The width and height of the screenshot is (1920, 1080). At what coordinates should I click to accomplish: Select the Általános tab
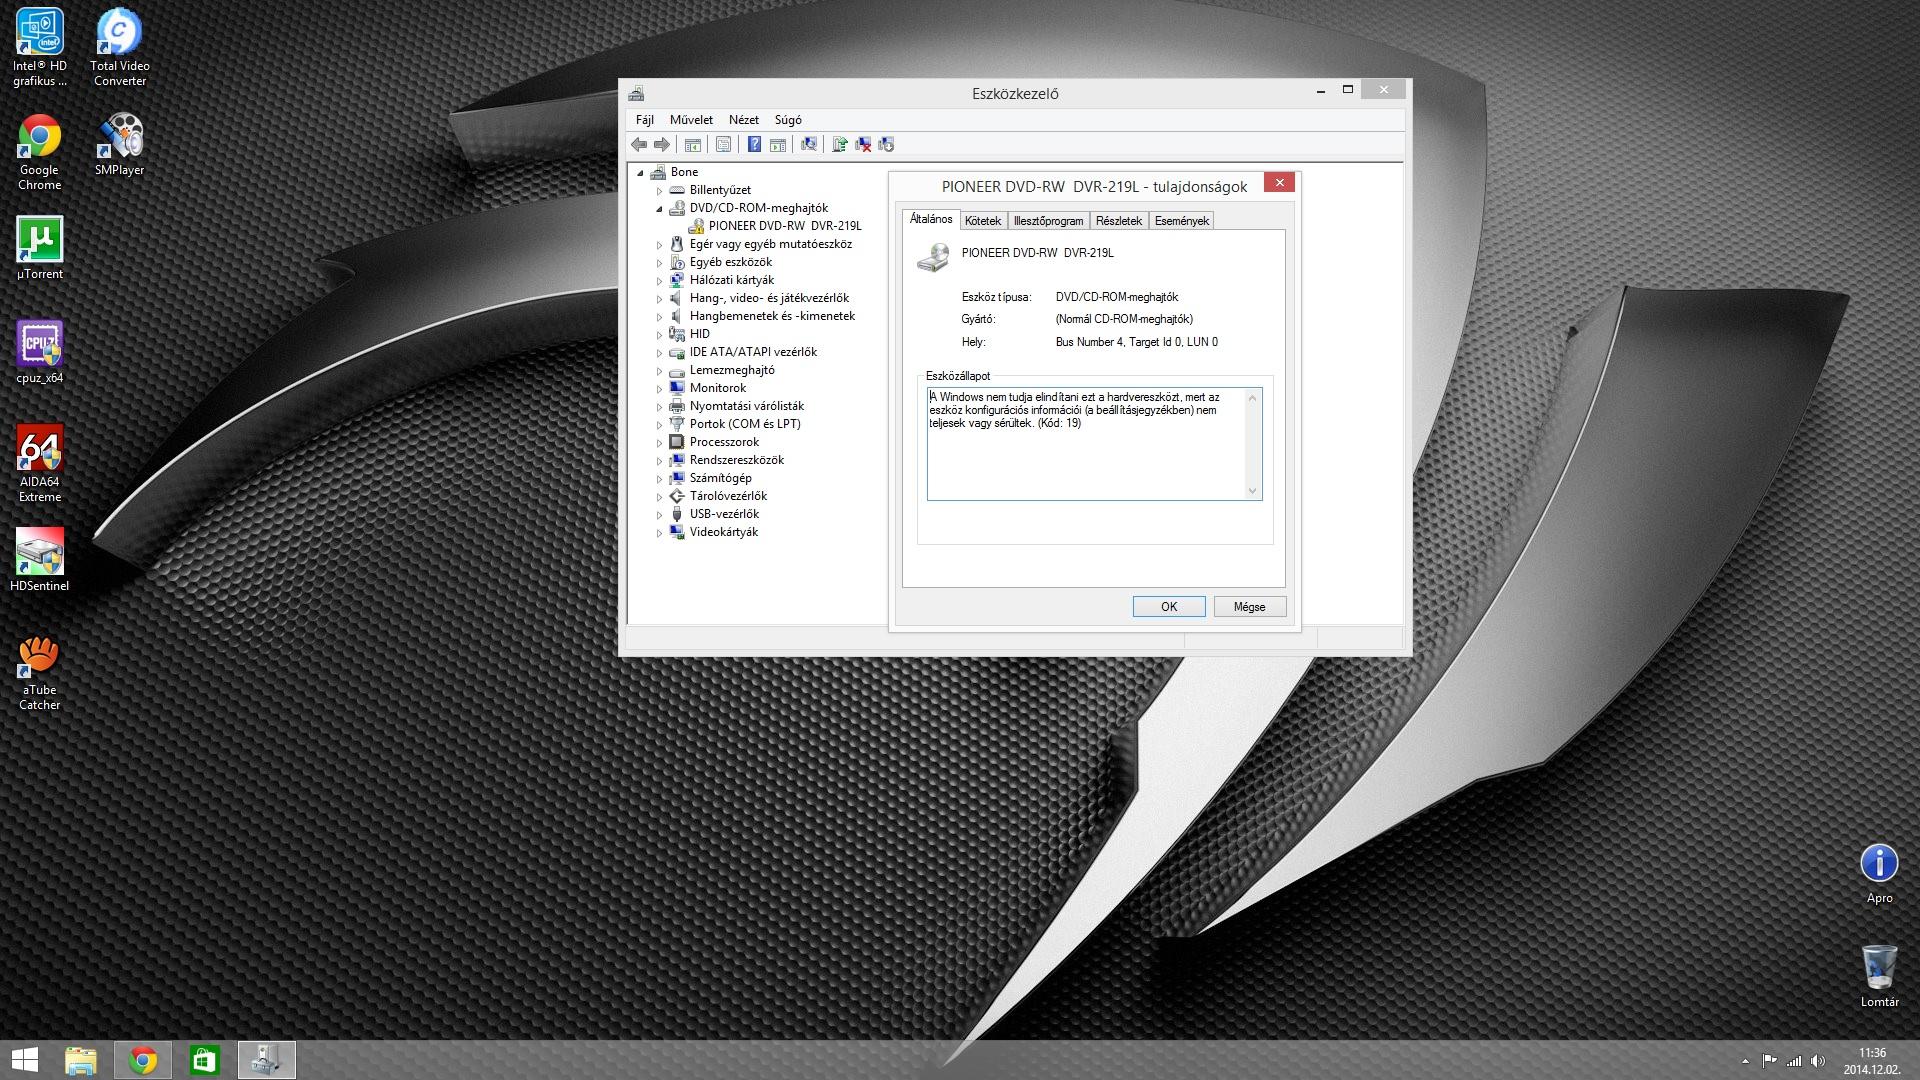[x=931, y=219]
